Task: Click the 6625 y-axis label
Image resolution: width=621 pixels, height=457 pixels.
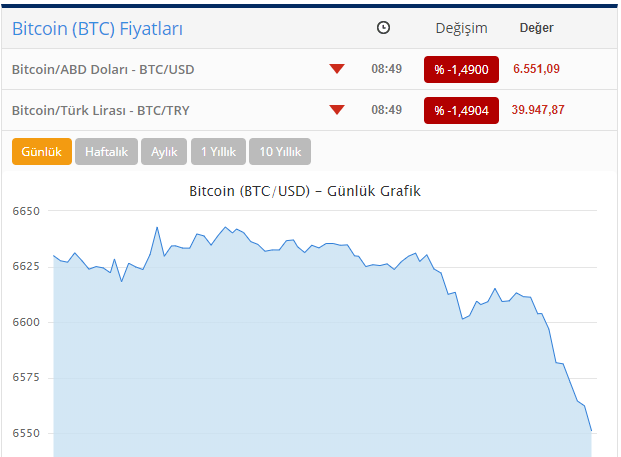Action: tap(26, 266)
